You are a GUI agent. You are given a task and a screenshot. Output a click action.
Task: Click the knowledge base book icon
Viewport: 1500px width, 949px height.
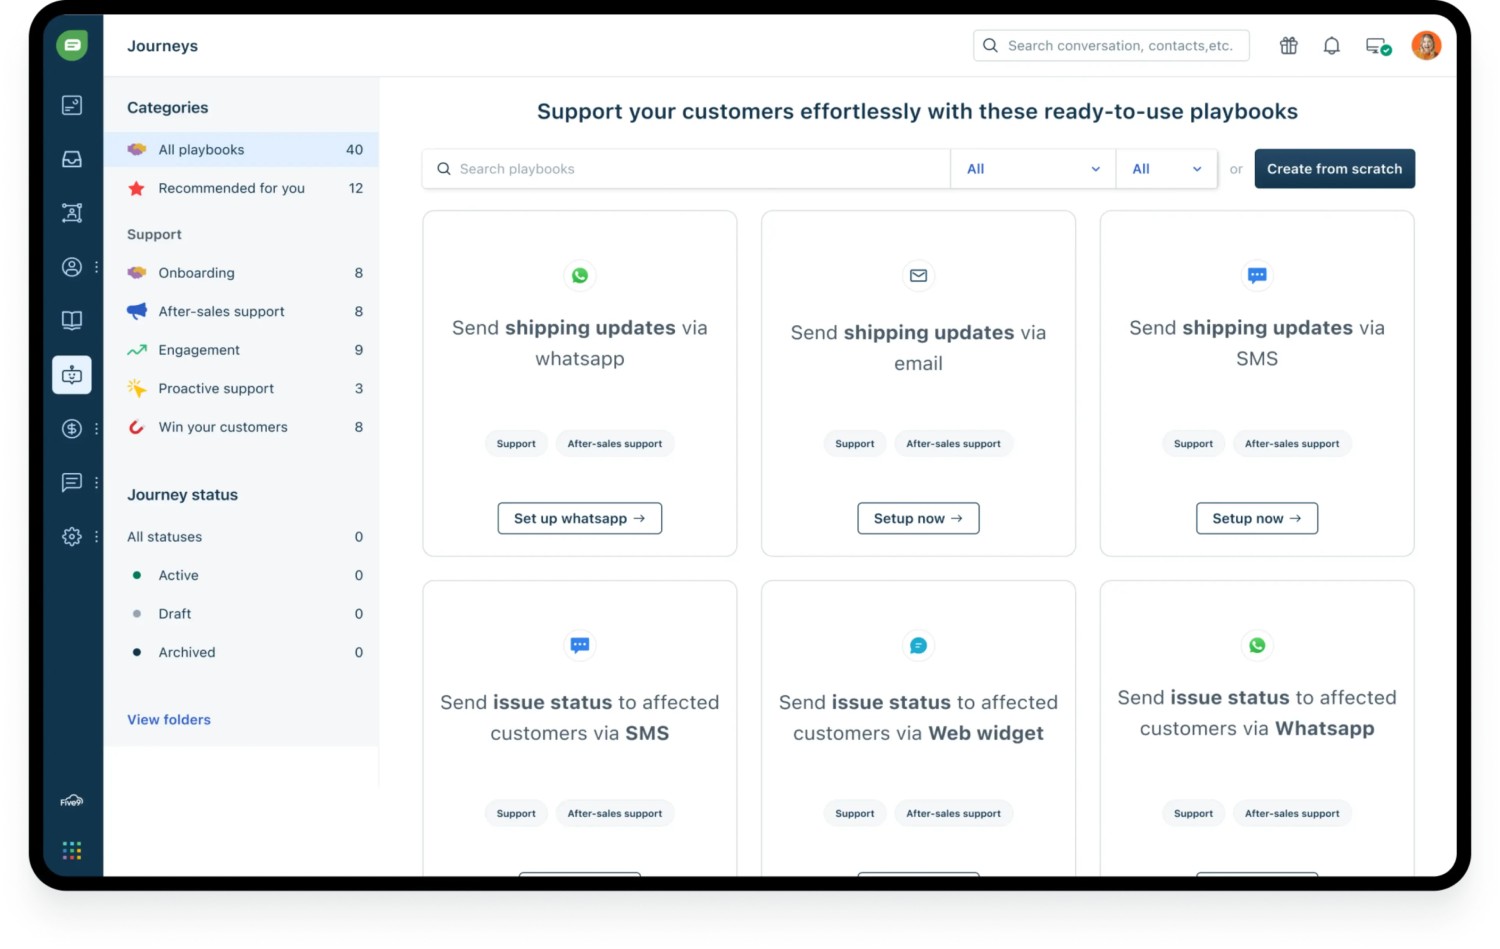72,320
